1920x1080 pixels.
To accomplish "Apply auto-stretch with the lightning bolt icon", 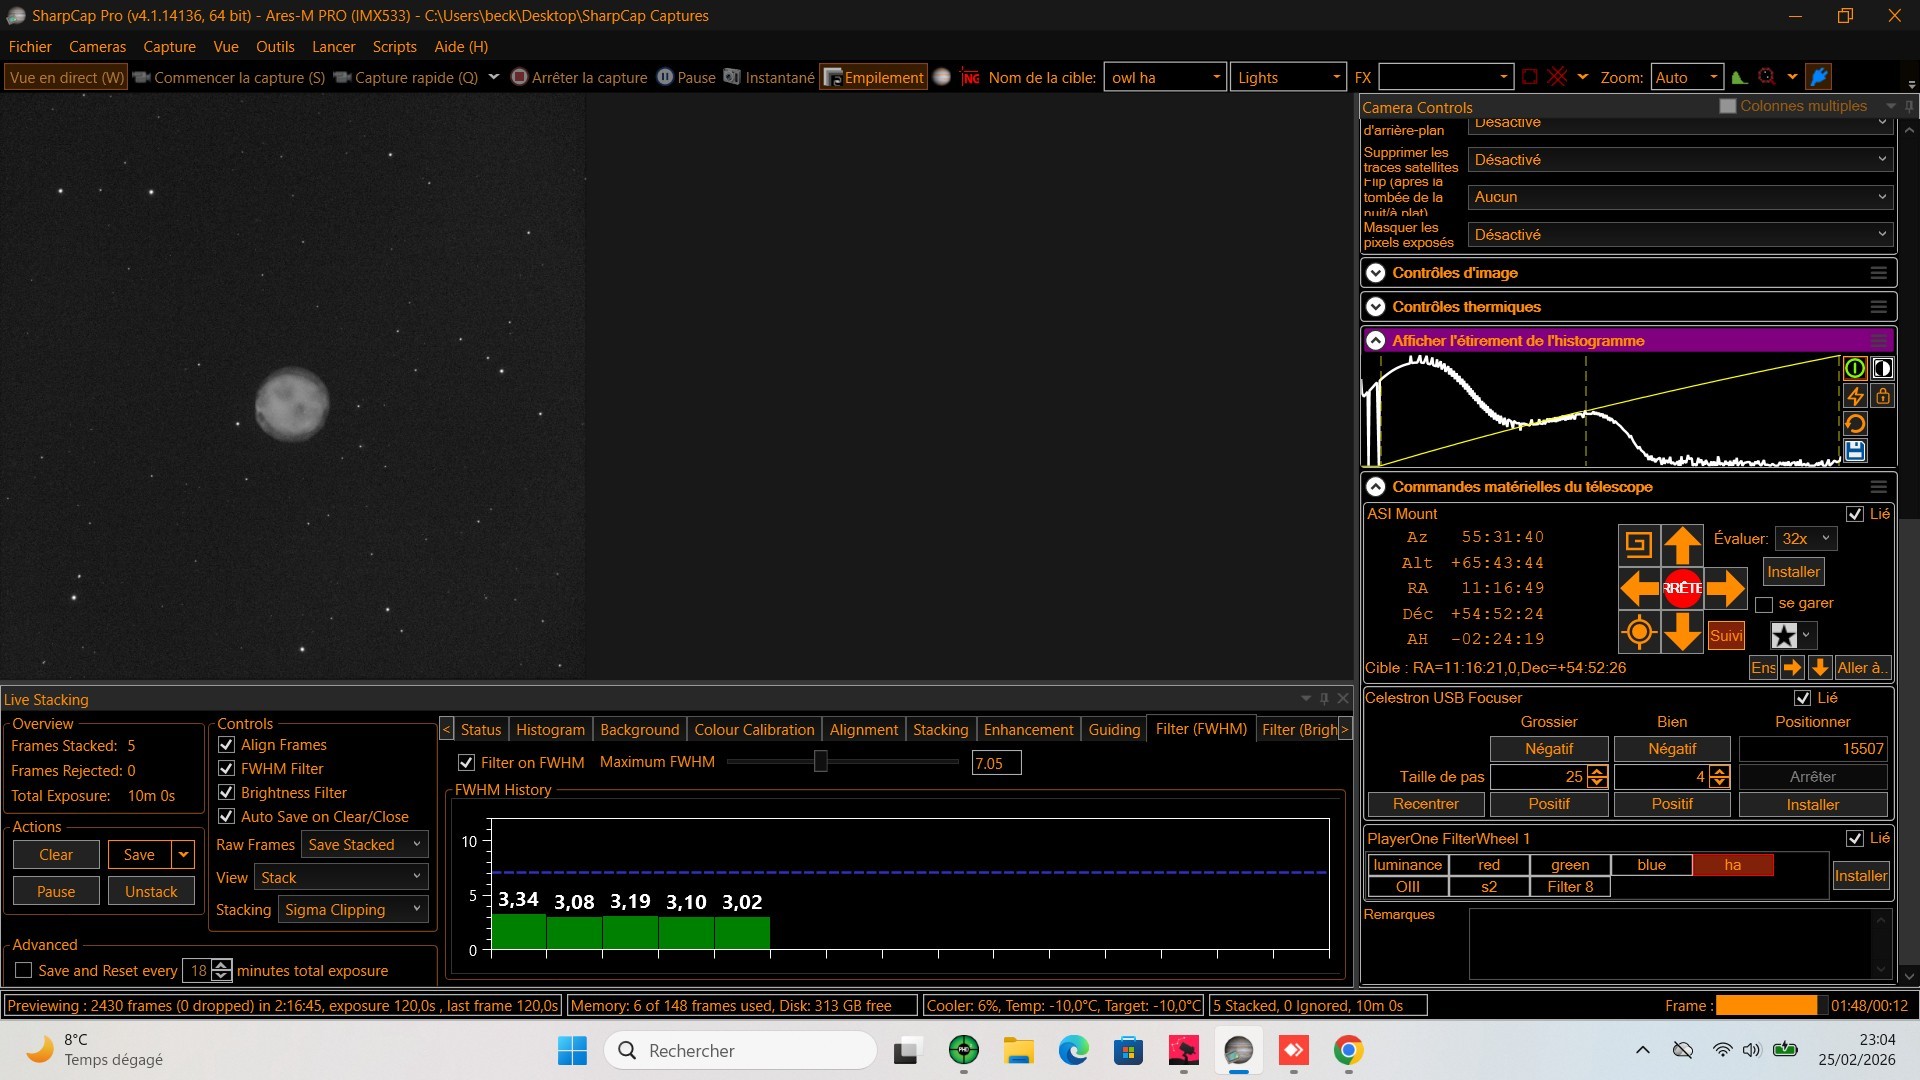I will click(x=1855, y=396).
